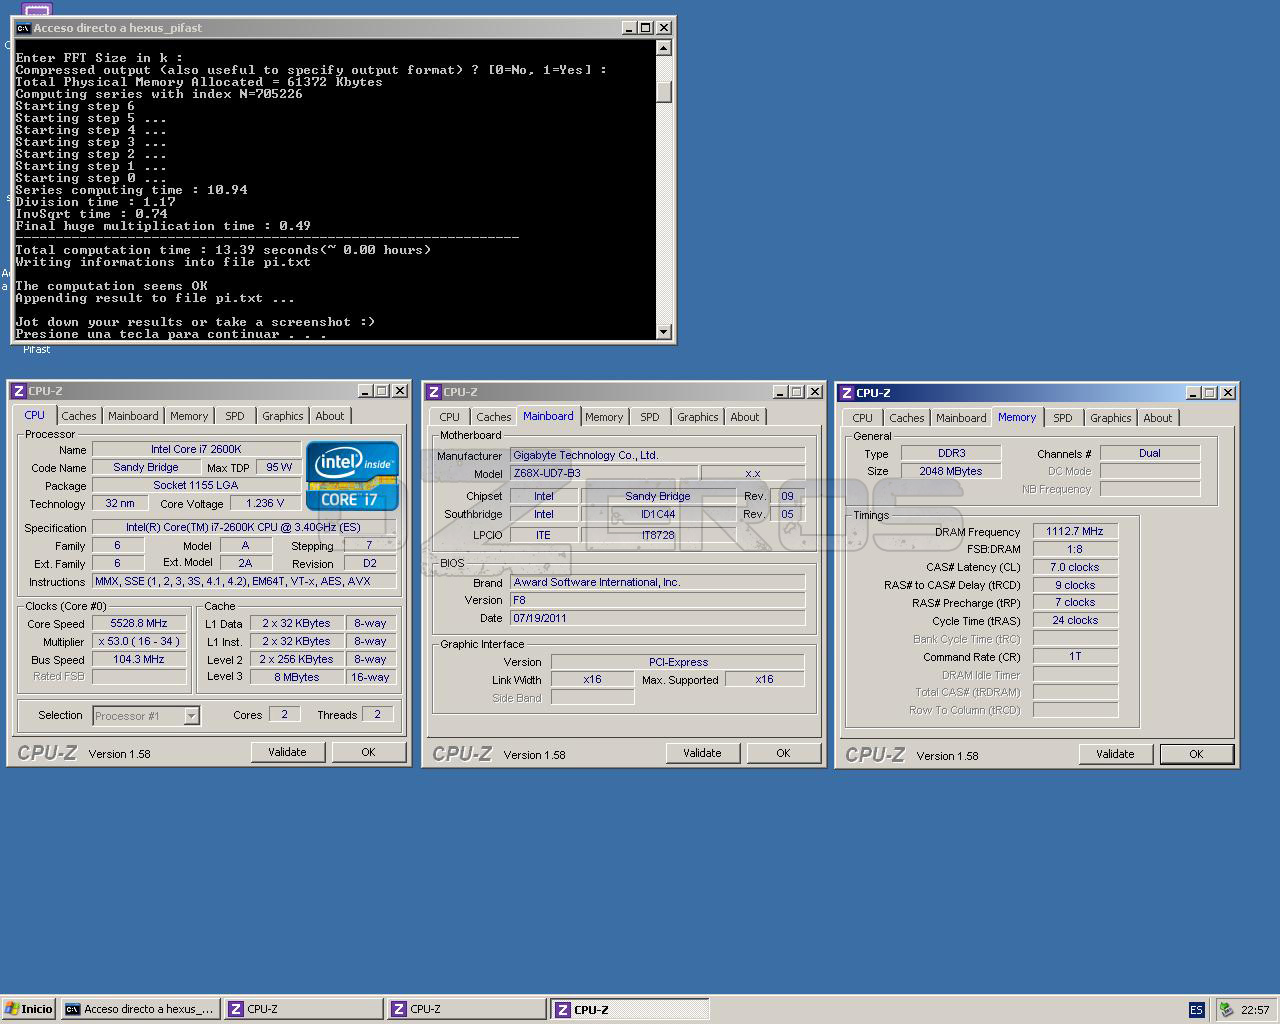
Task: Select CPU tab in right CPU-Z window
Action: coord(862,418)
